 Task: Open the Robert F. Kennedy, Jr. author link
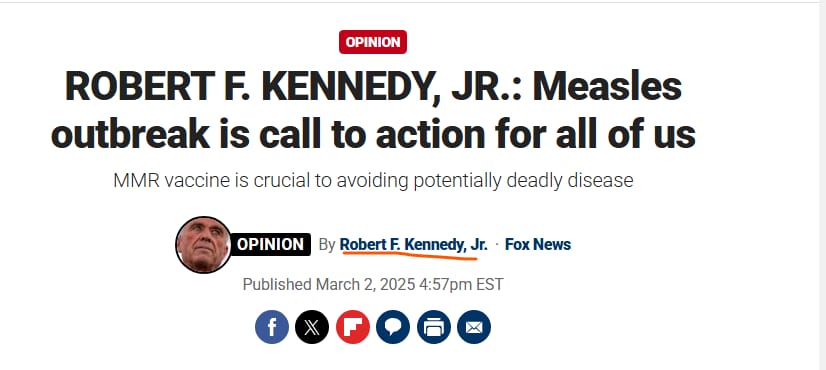[414, 245]
